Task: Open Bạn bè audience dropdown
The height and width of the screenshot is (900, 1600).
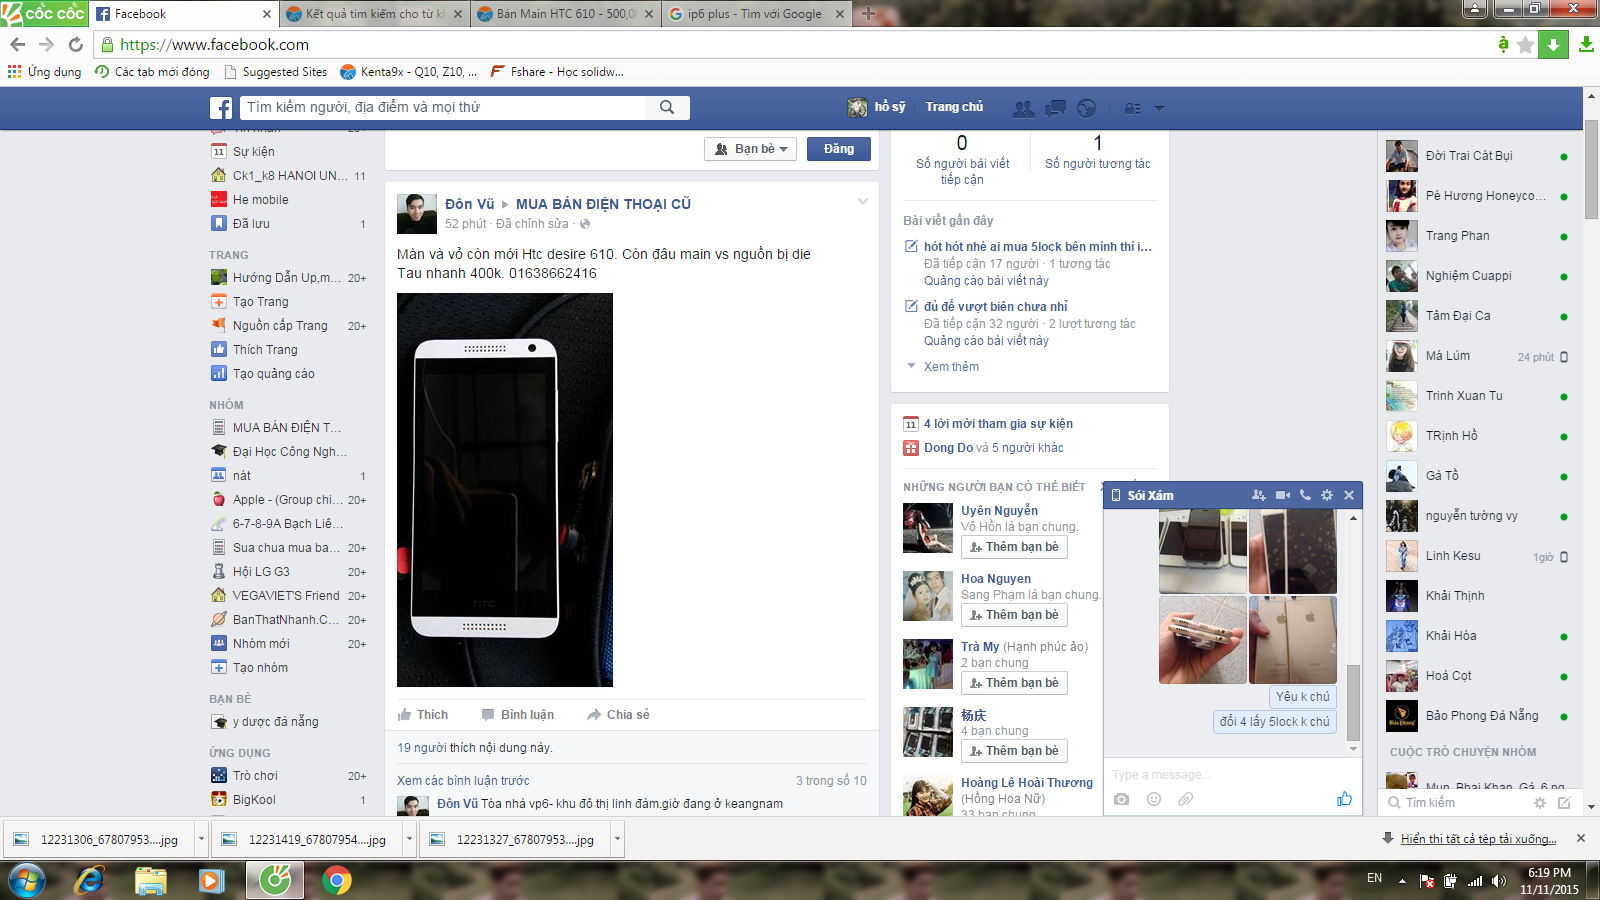Action: click(x=751, y=149)
